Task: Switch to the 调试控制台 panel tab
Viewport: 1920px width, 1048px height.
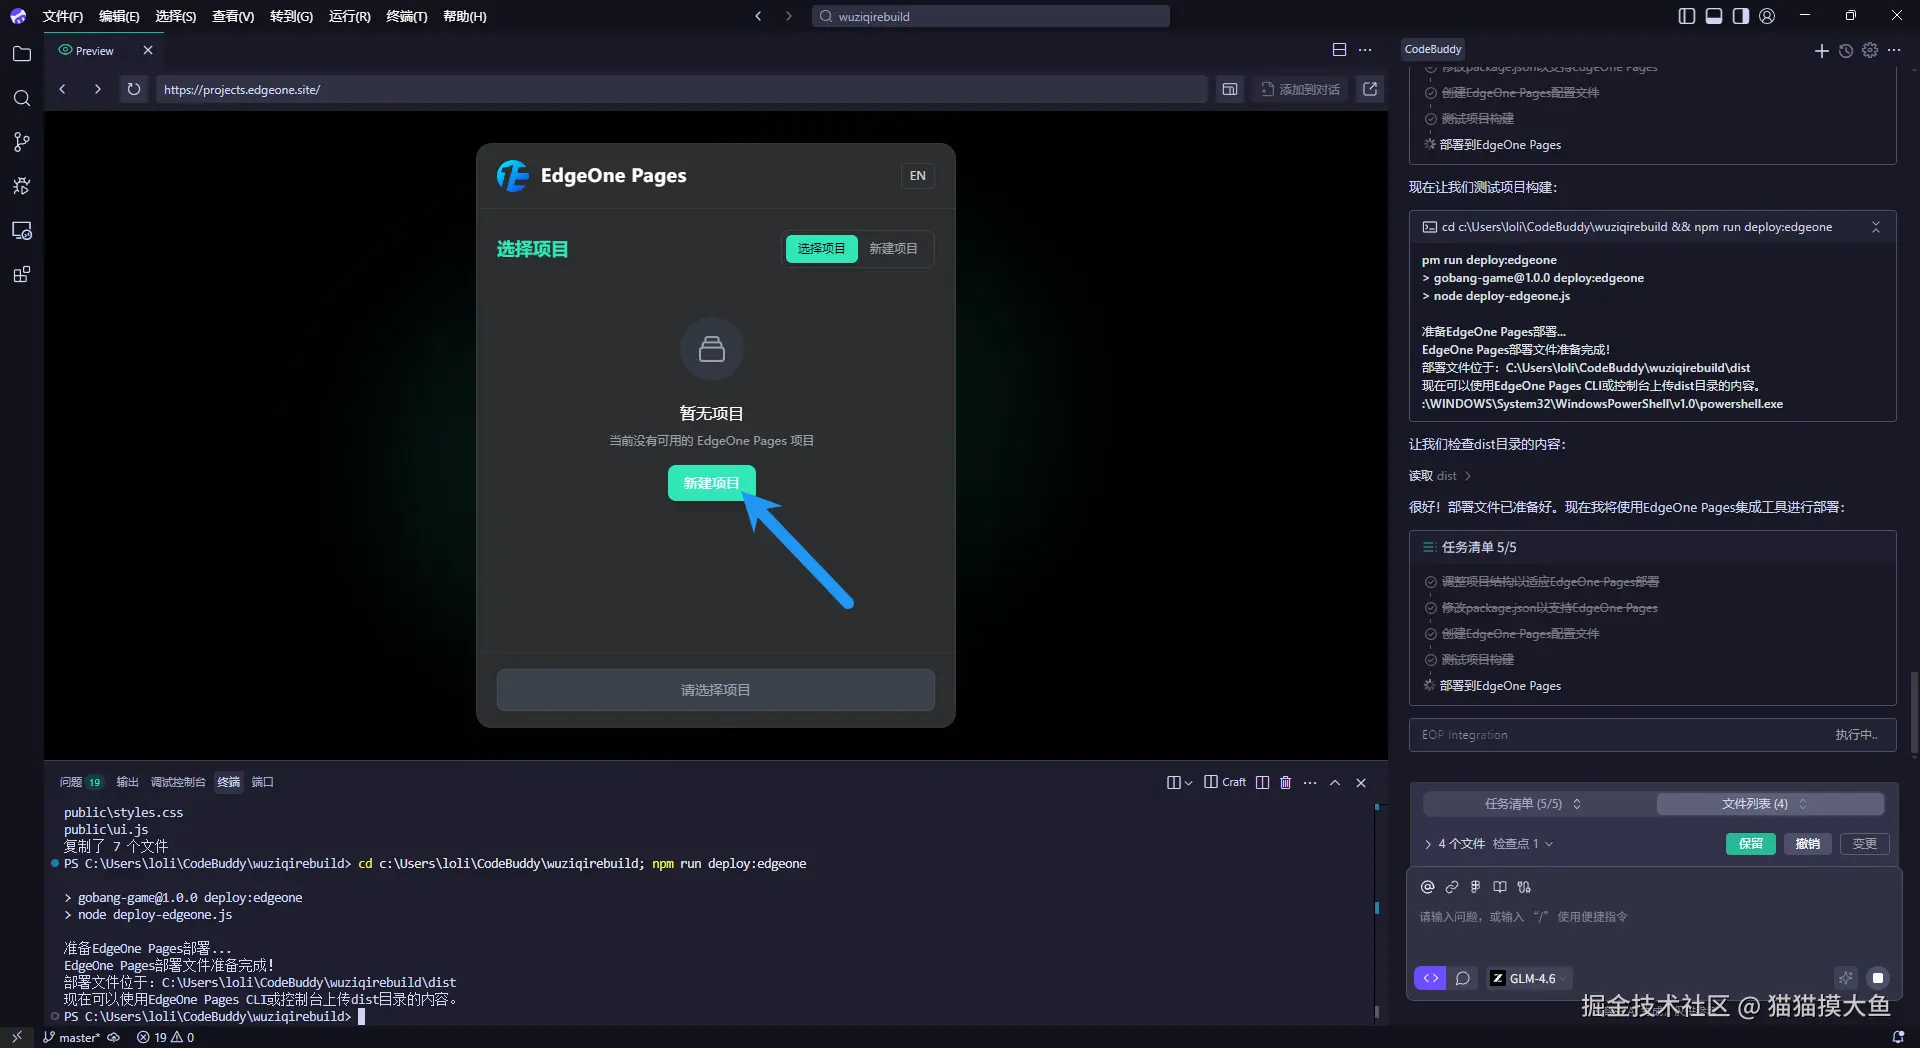Action: click(x=178, y=782)
